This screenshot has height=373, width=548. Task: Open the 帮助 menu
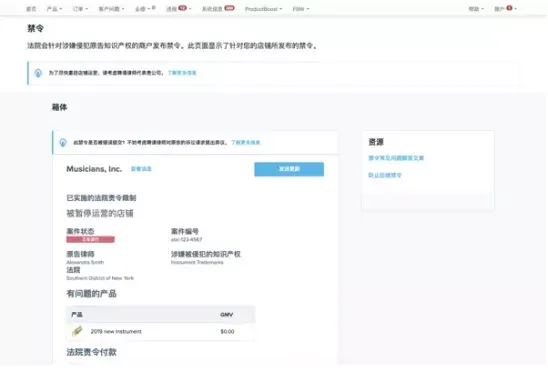476,9
